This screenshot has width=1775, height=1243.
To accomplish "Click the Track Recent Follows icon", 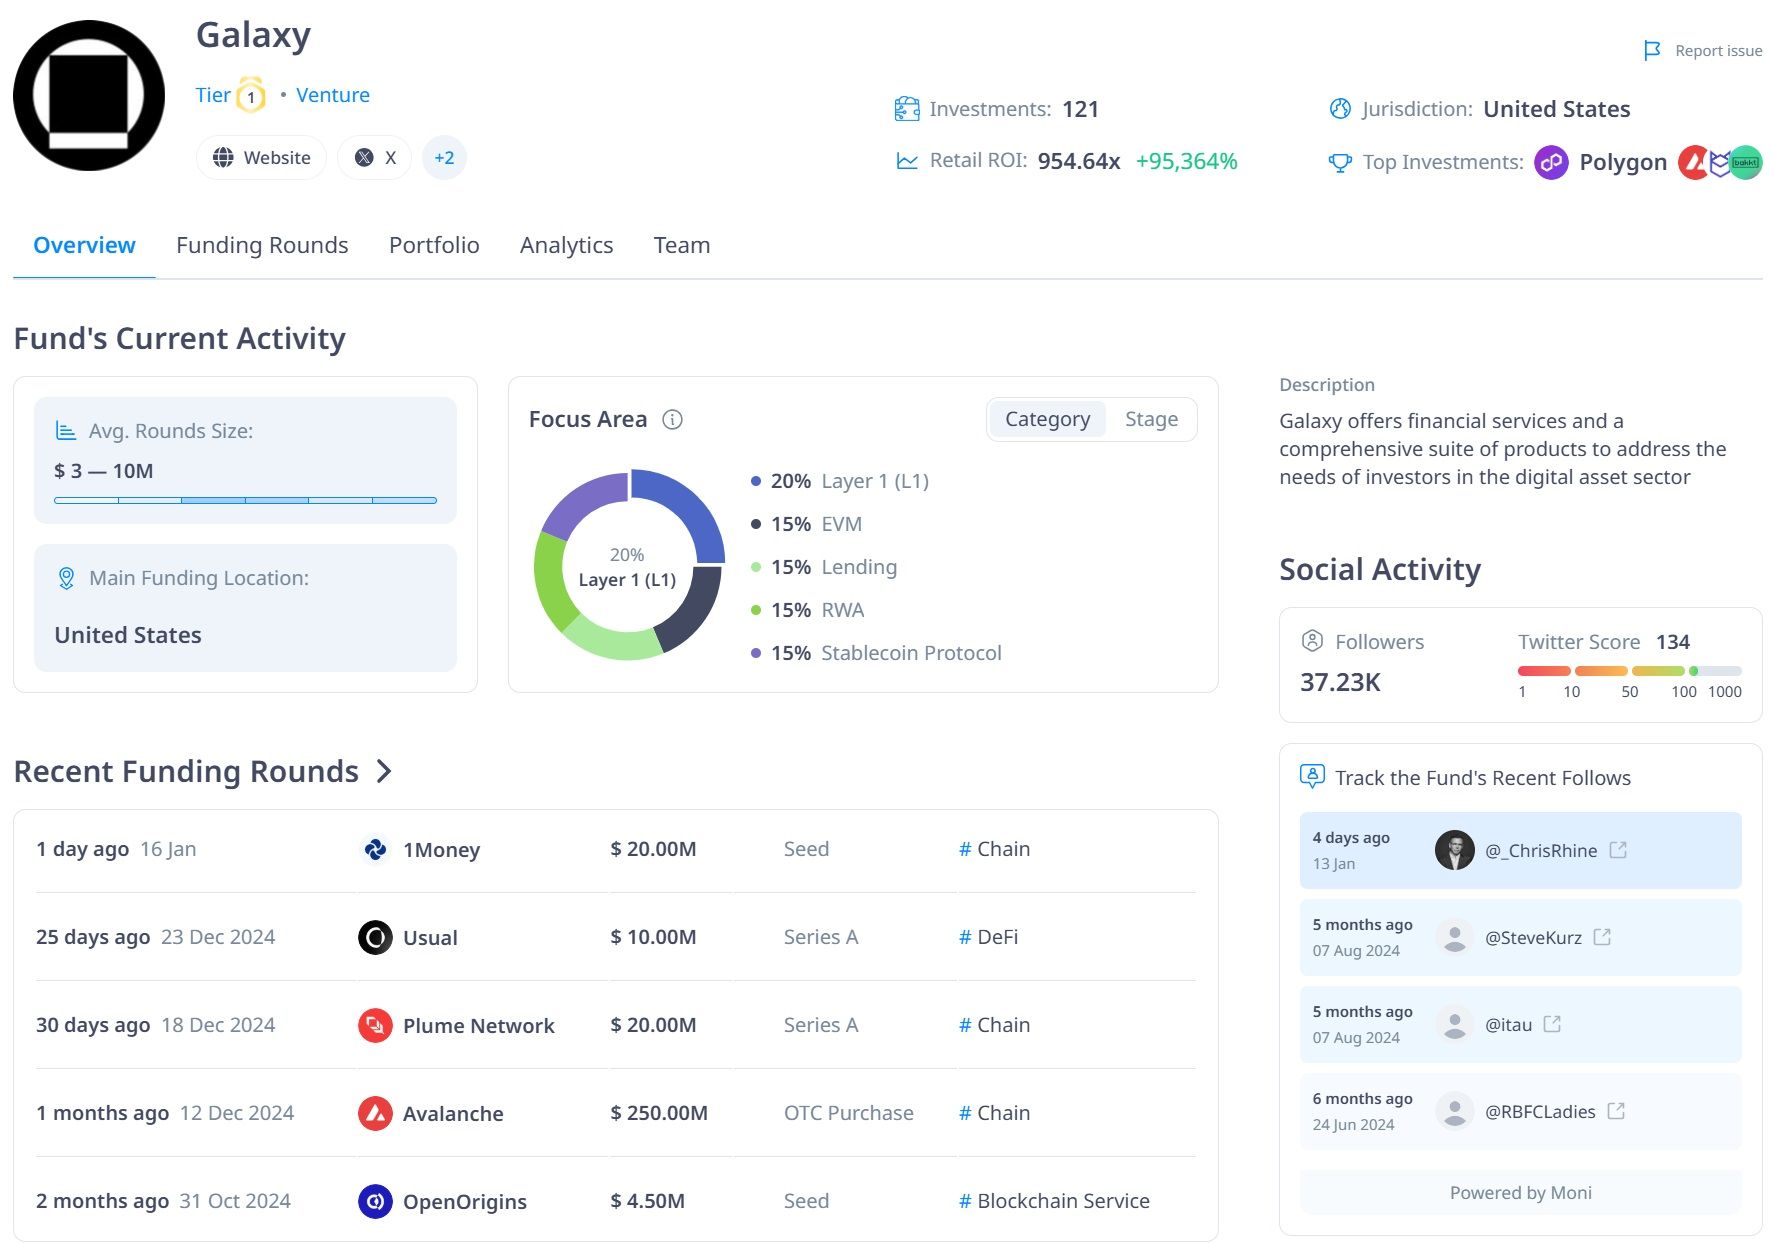I will [1312, 776].
